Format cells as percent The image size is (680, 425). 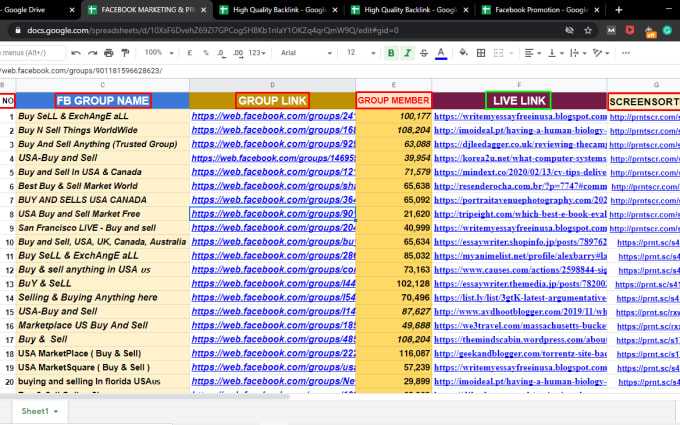[206, 53]
